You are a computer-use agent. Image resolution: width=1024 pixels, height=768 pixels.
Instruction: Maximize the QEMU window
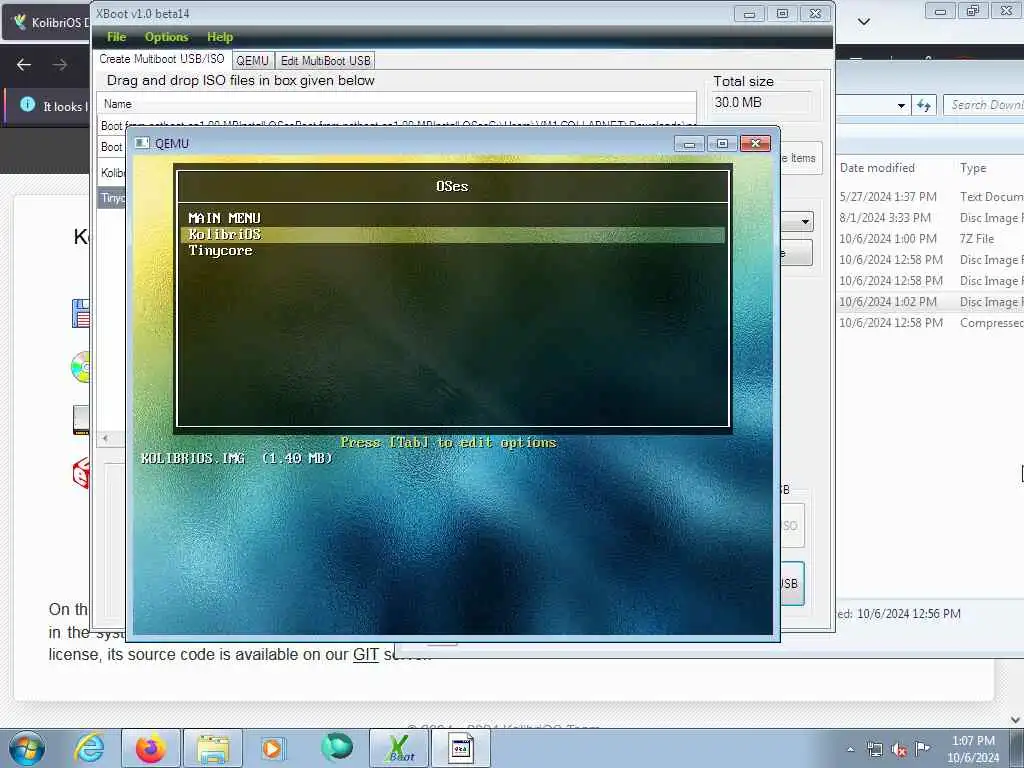click(x=722, y=143)
